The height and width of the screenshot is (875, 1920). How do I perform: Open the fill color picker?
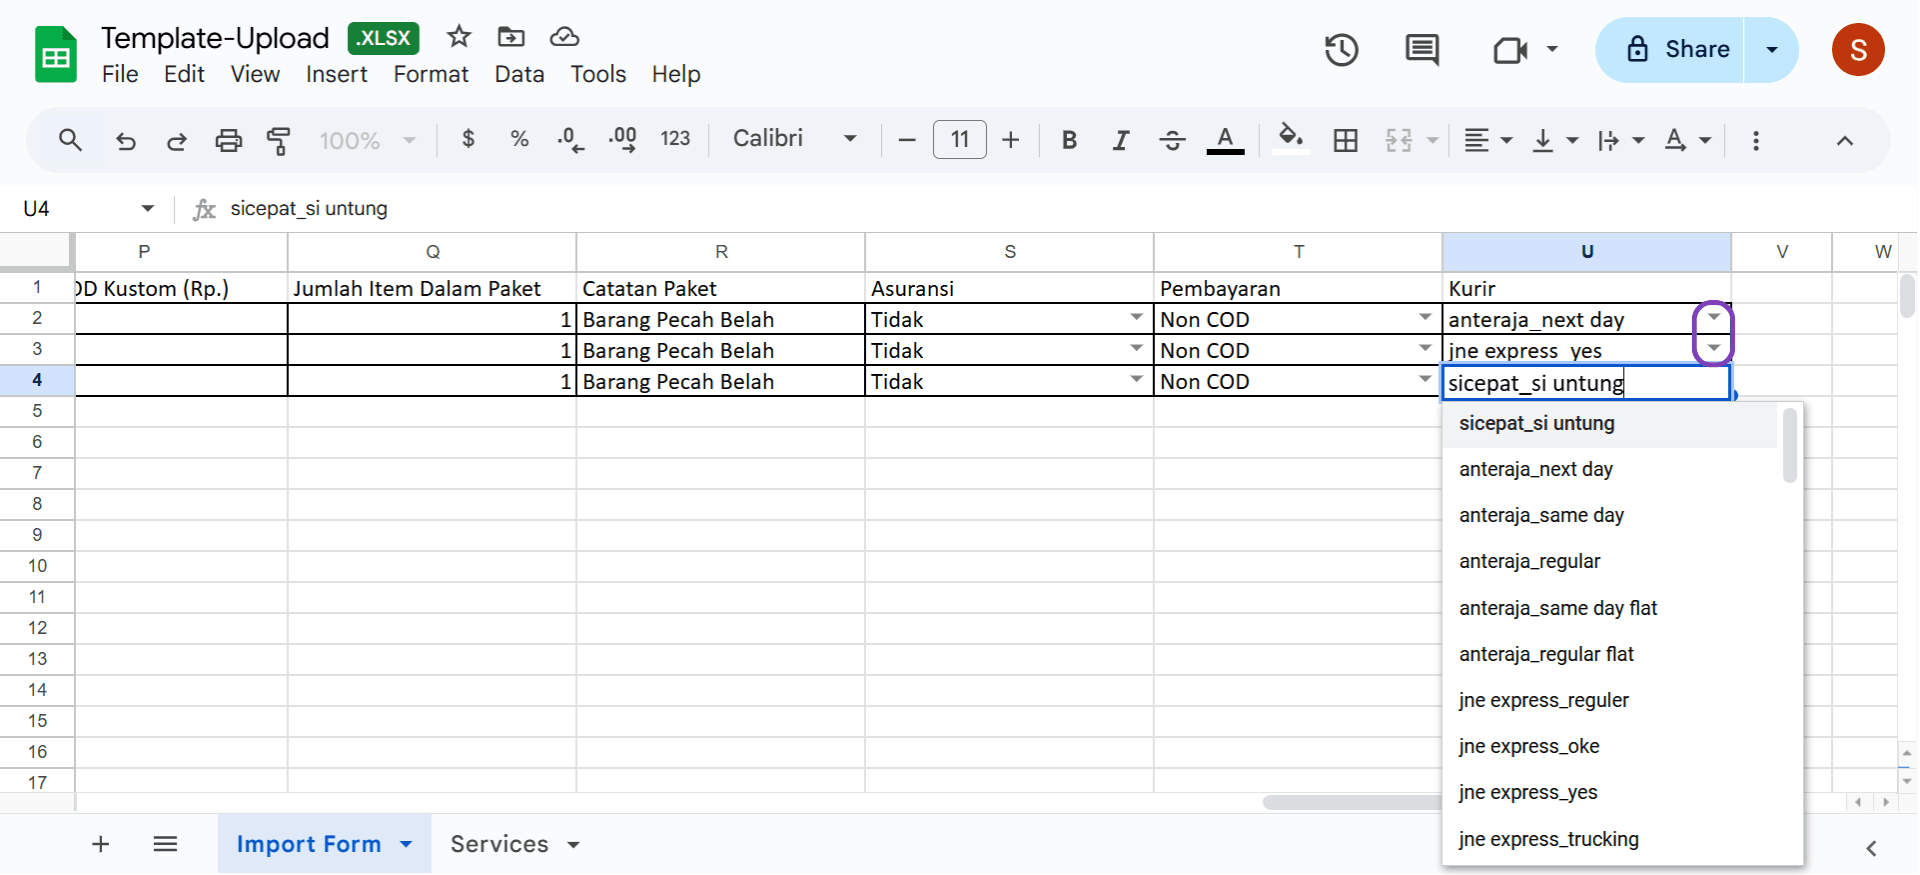[1290, 139]
